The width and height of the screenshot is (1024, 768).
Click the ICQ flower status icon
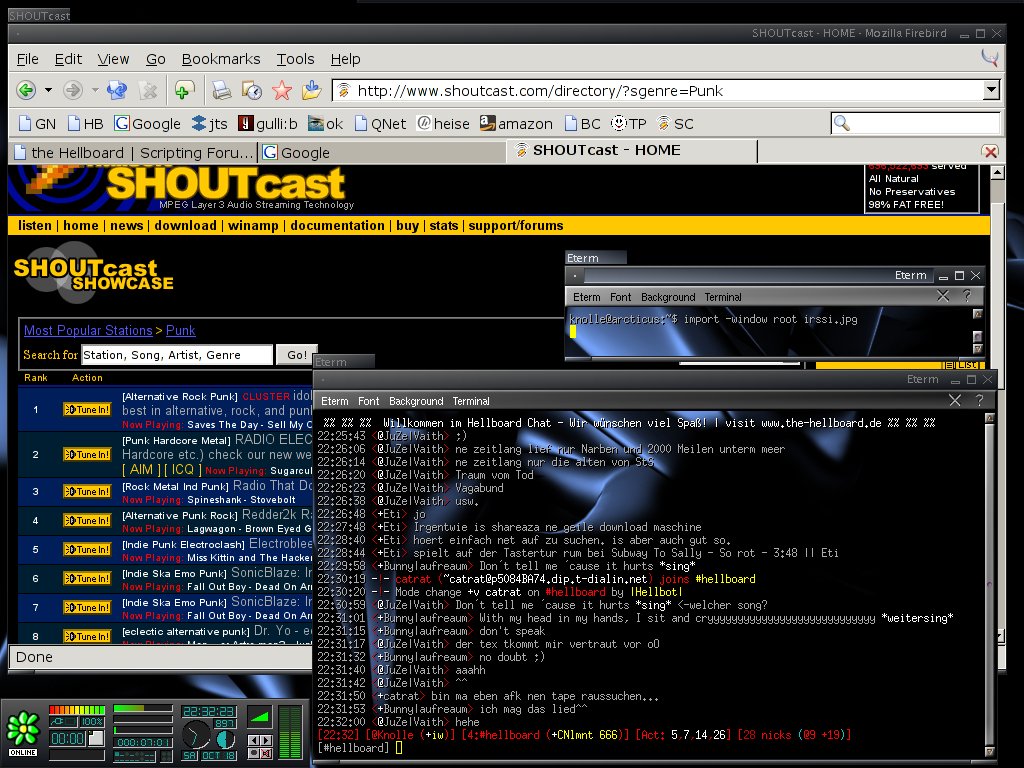click(22, 730)
